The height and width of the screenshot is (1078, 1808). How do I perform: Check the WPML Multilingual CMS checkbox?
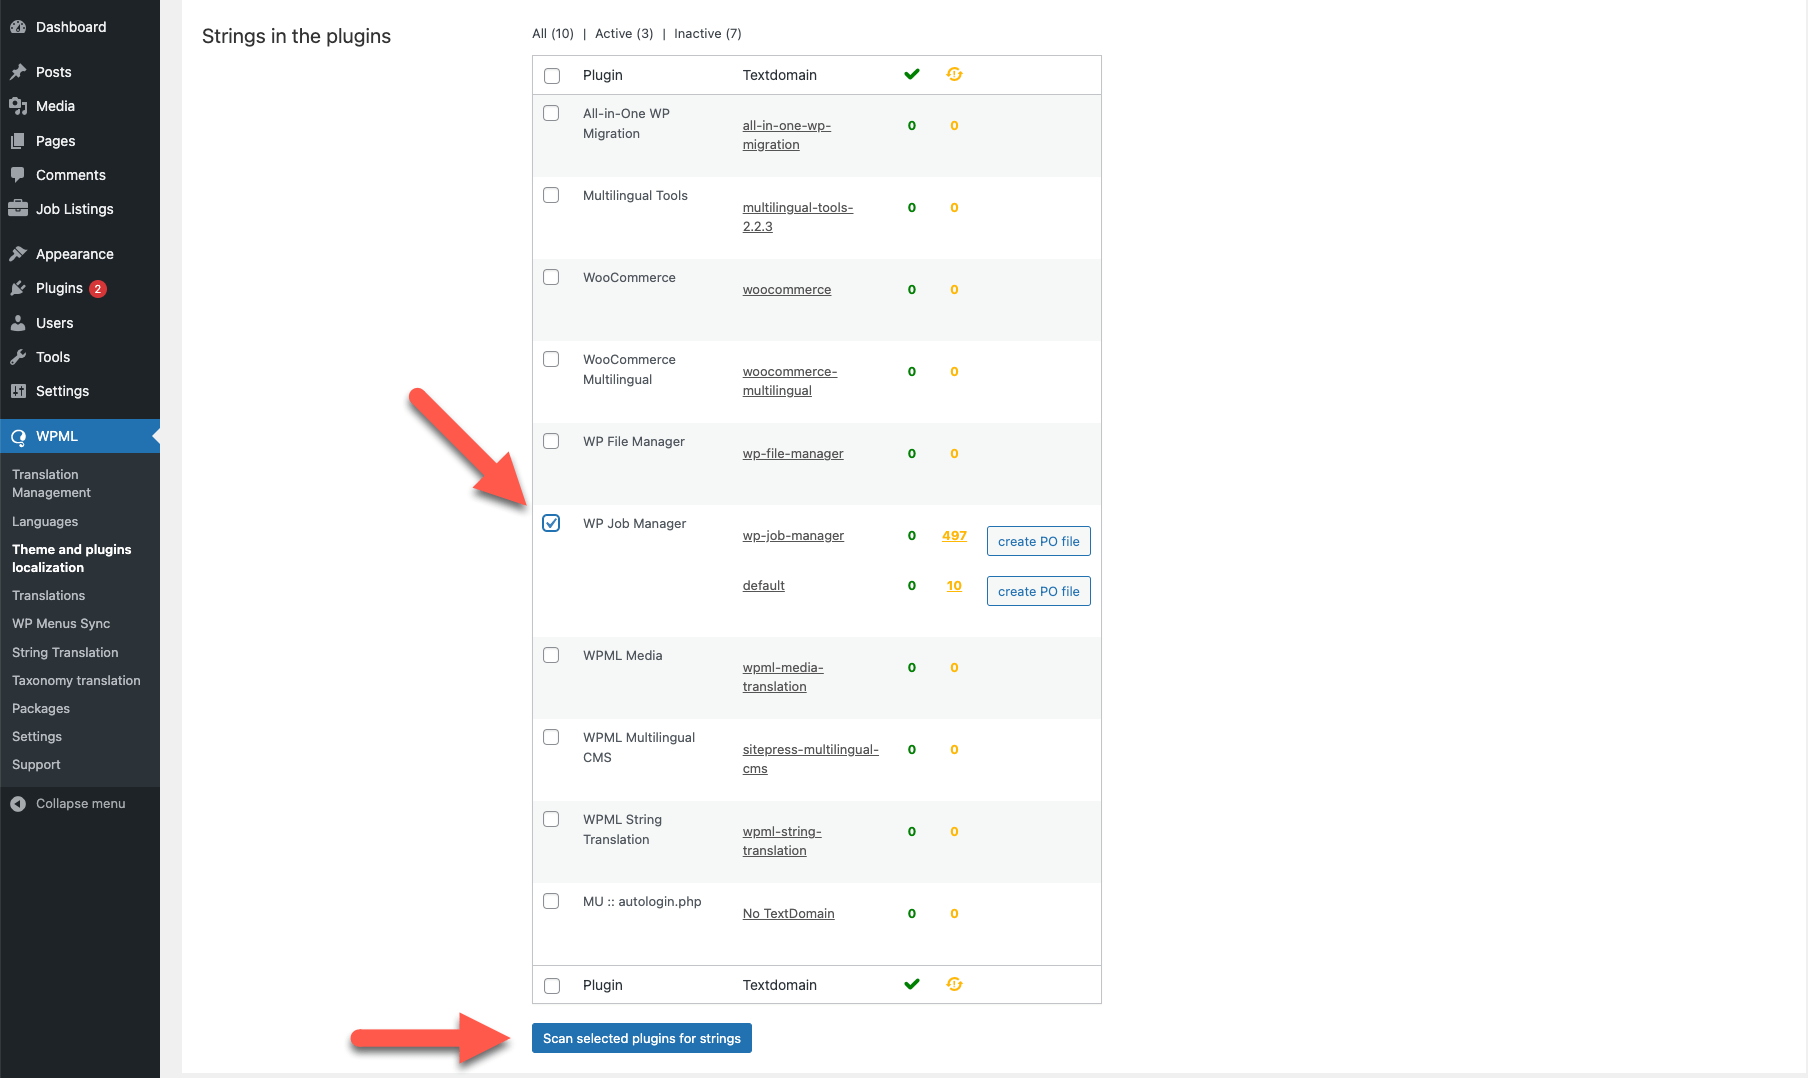(551, 737)
